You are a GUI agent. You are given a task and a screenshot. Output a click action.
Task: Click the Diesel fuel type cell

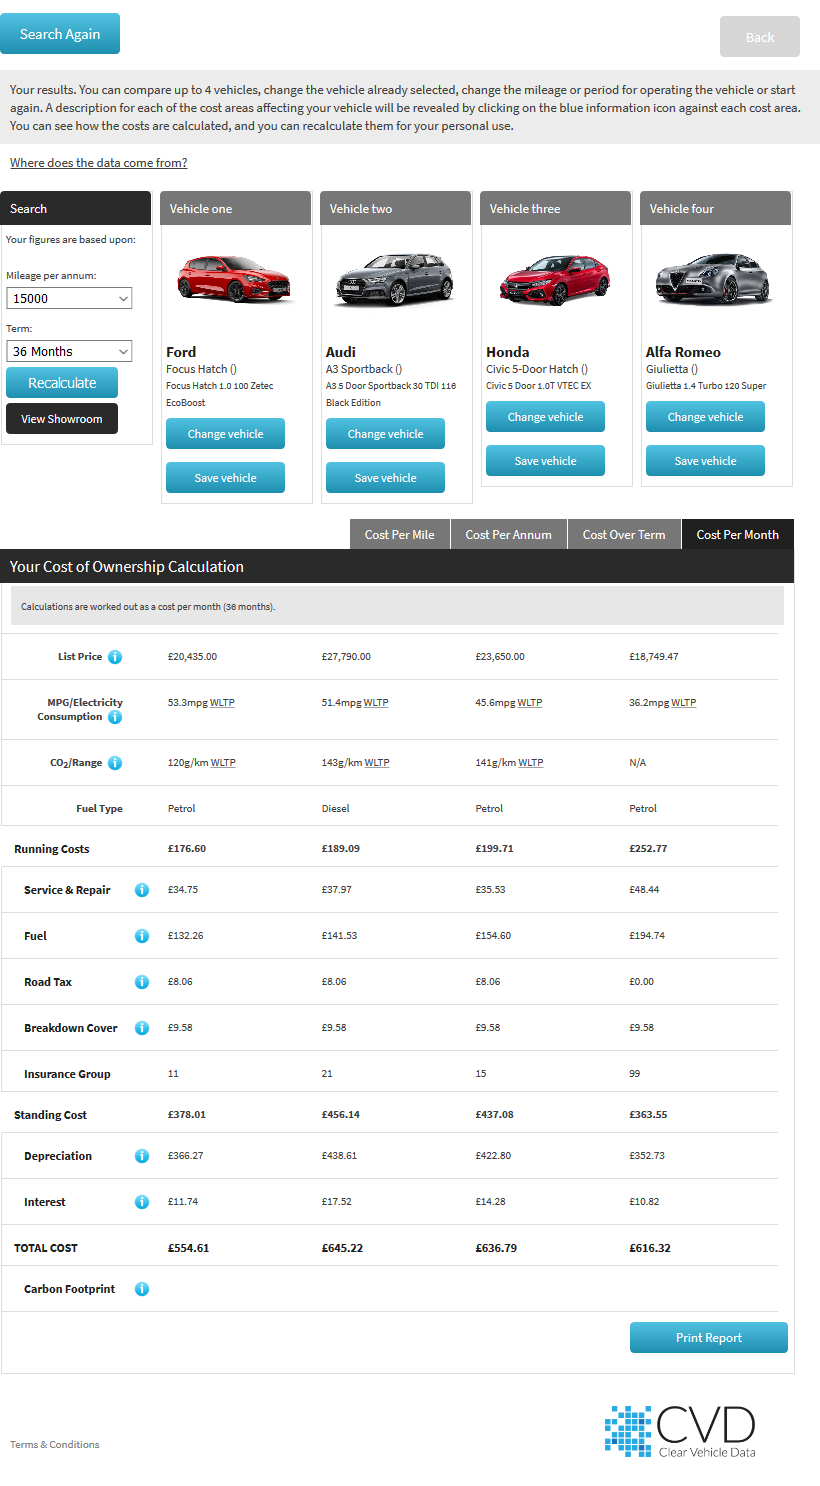coord(335,809)
